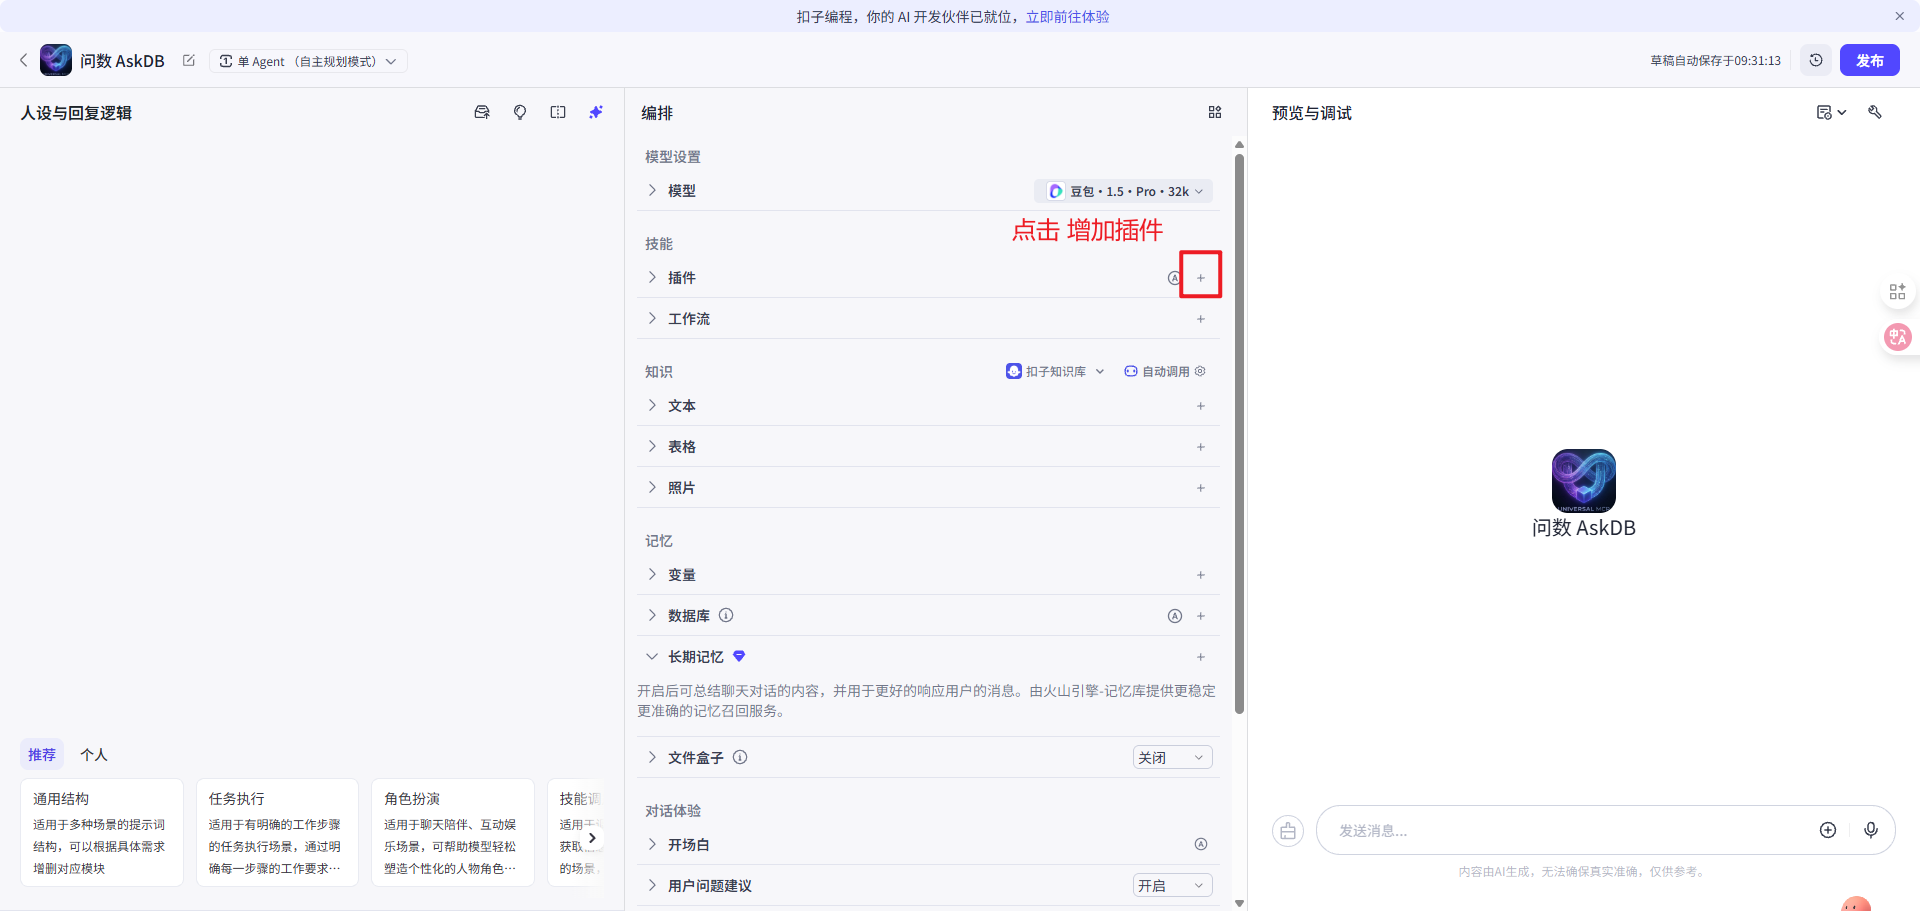The height and width of the screenshot is (911, 1920).
Task: Expand the 文件盒子 section
Action: (x=652, y=757)
